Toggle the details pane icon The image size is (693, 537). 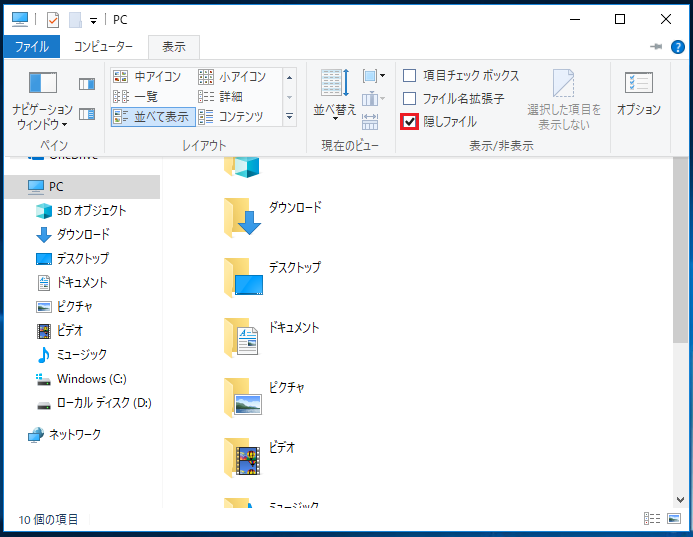pos(87,114)
